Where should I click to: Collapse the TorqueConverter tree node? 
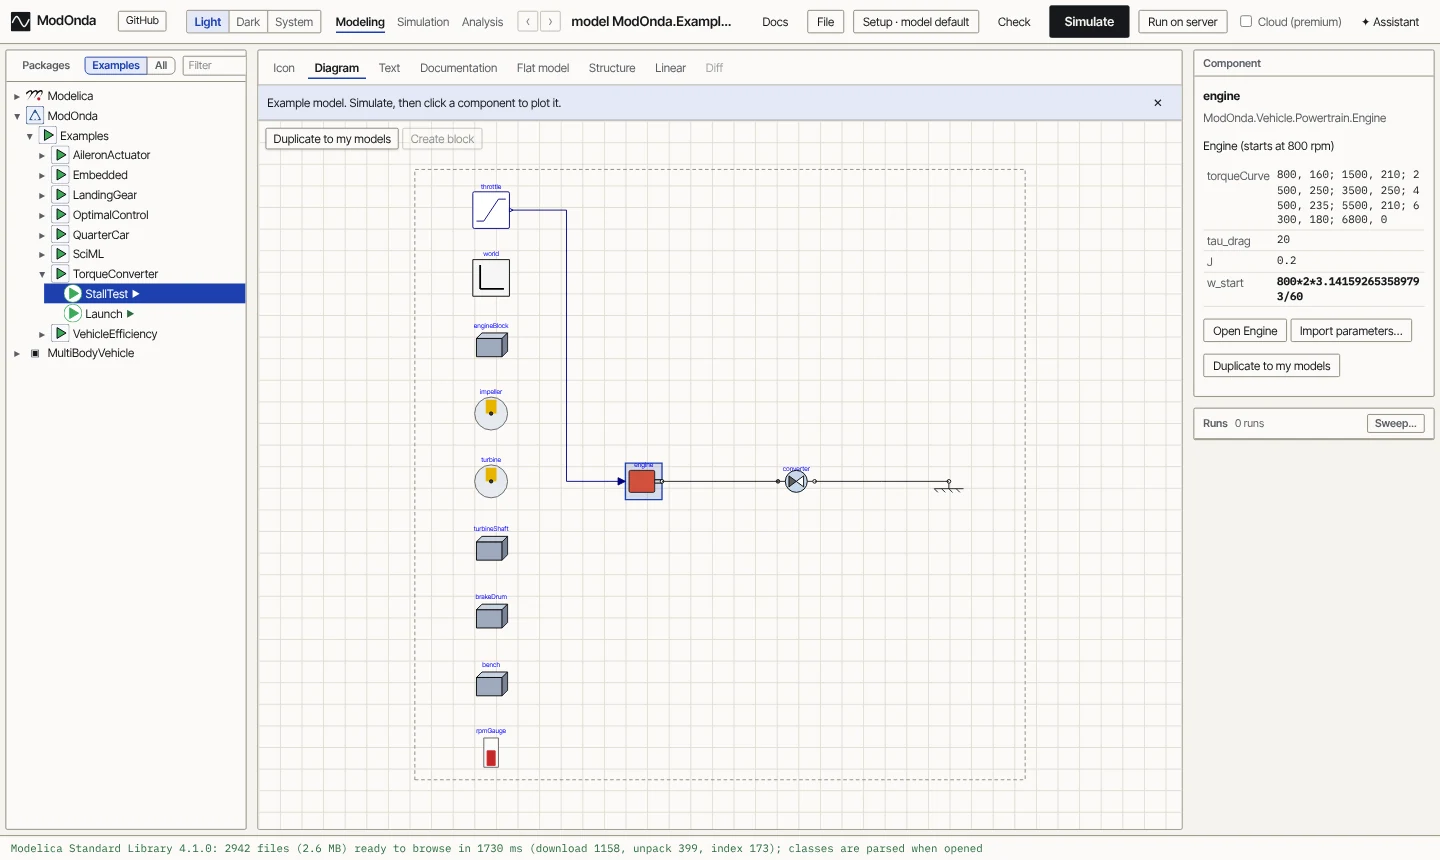42,274
